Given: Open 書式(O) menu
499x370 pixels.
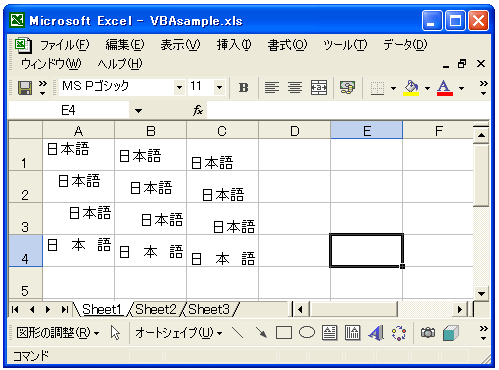Looking at the screenshot, I should pos(287,45).
